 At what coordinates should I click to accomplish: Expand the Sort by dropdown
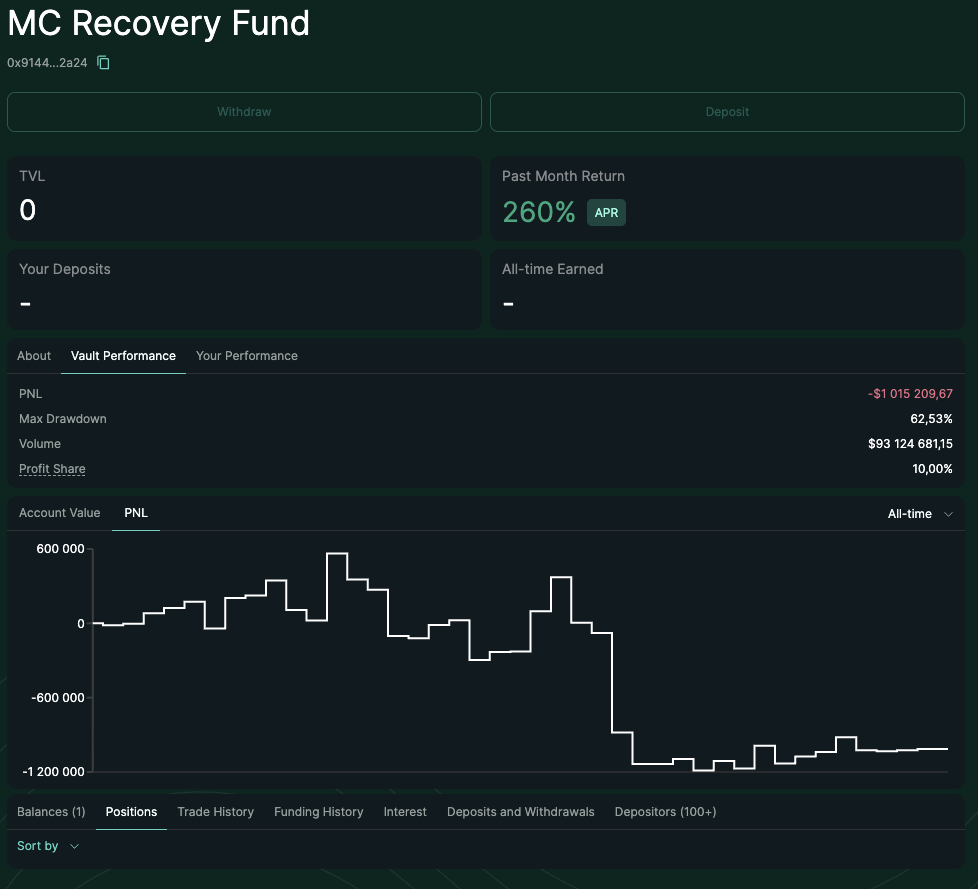tap(47, 846)
